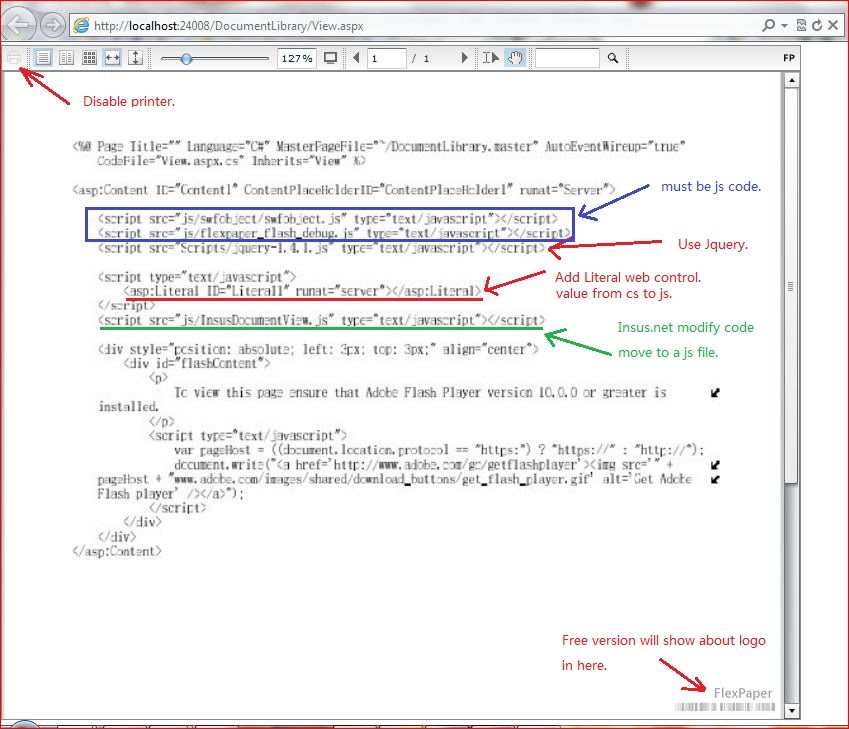The width and height of the screenshot is (849, 729).
Task: Toggle the Compatibility View icon
Action: pyautogui.click(x=801, y=25)
